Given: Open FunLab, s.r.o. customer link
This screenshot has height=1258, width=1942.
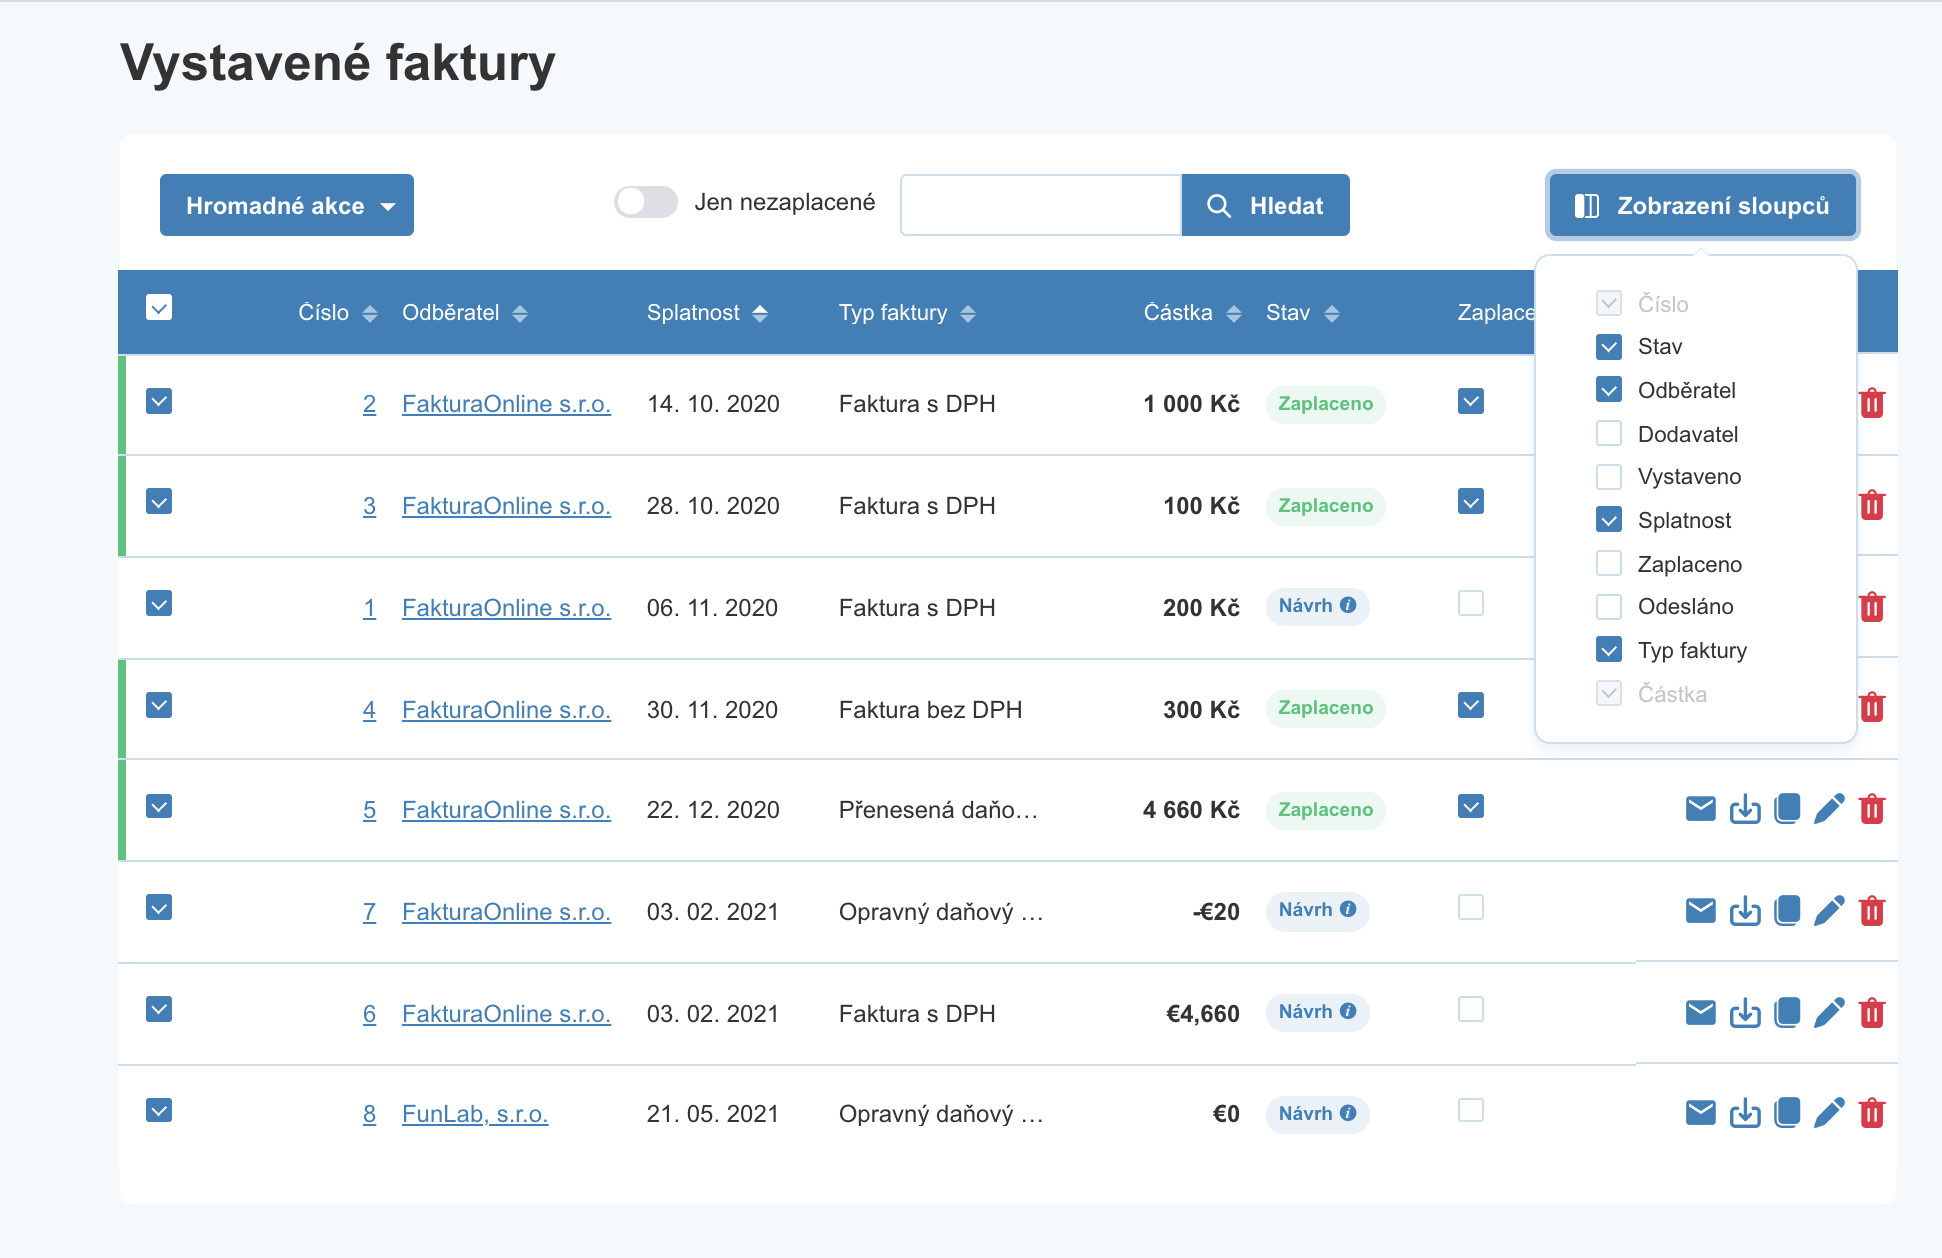Looking at the screenshot, I should point(475,1114).
